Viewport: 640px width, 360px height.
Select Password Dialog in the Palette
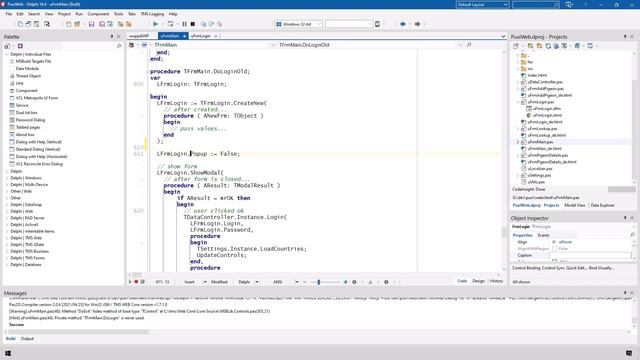click(x=30, y=120)
